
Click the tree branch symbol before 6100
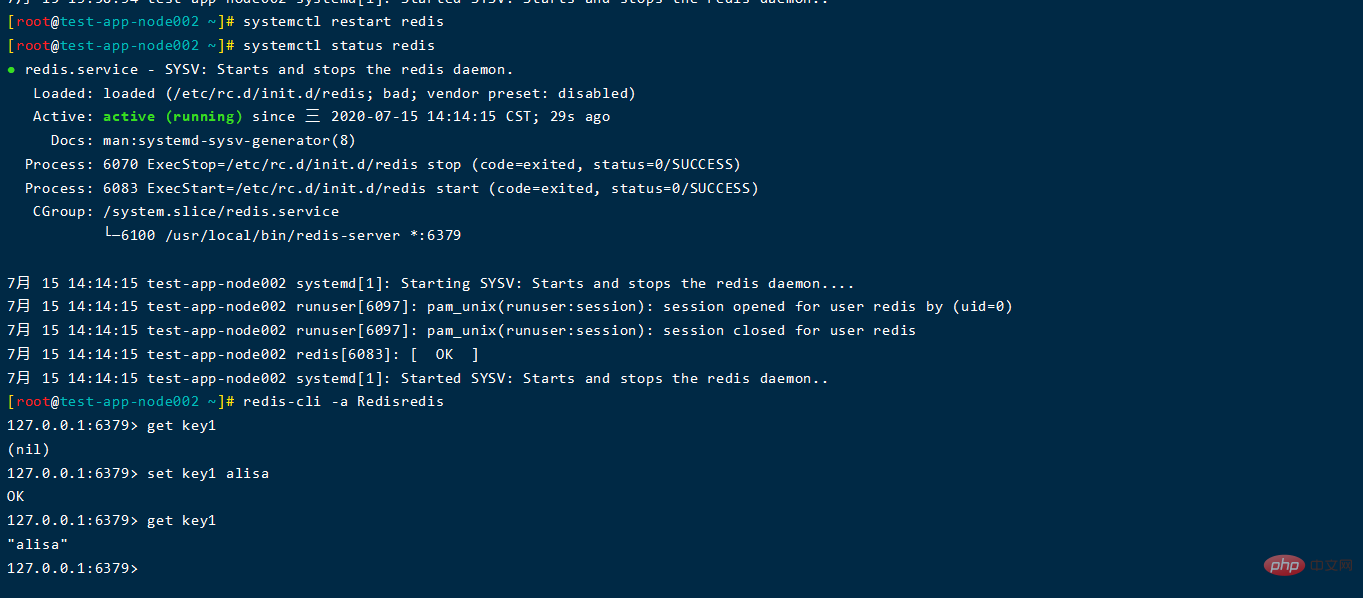point(111,235)
